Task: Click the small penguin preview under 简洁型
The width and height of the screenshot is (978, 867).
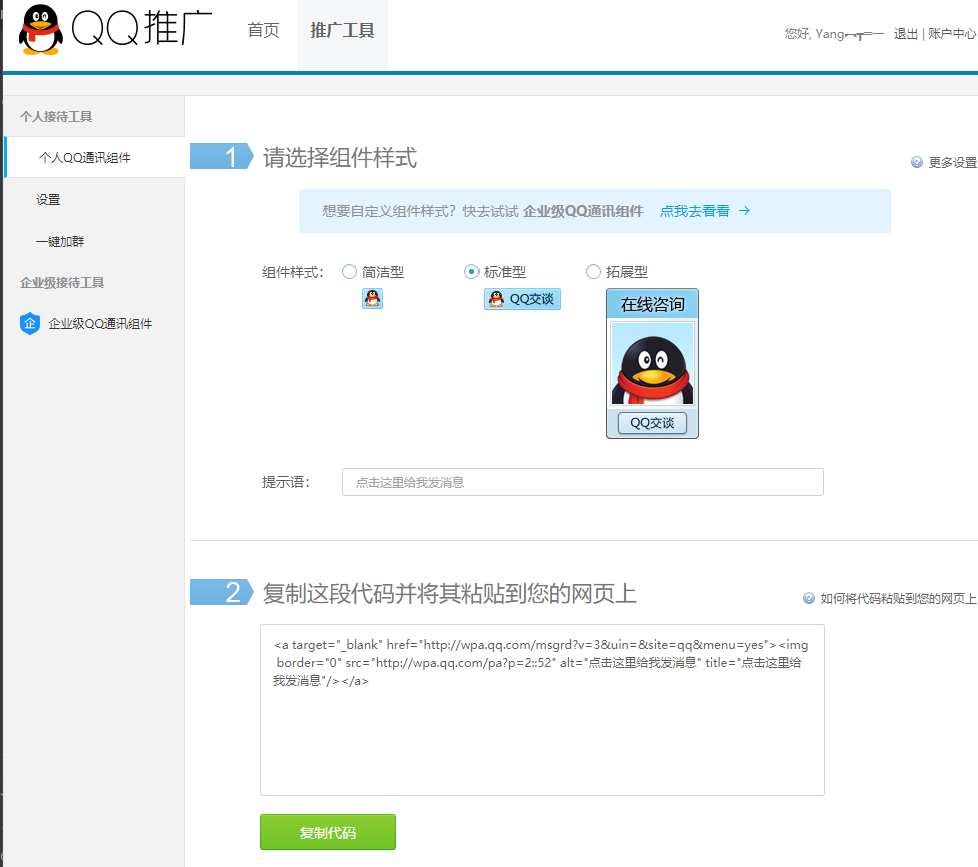Action: coord(372,299)
